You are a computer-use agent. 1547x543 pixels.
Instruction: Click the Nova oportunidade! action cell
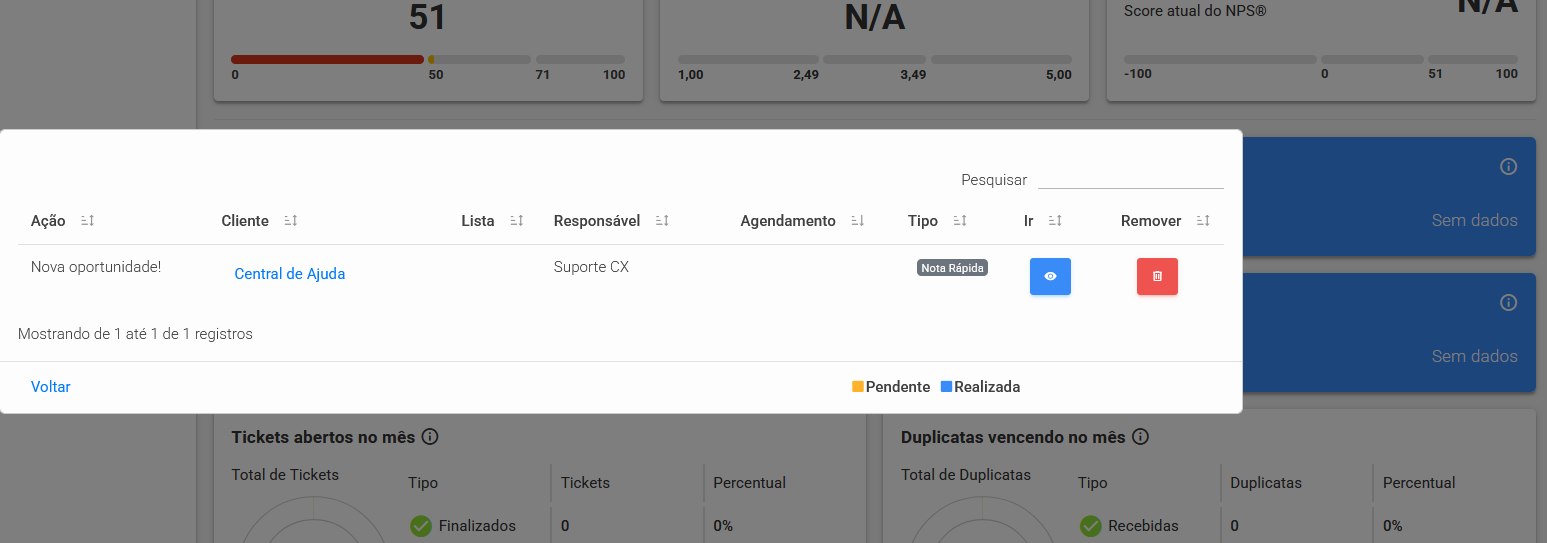(x=96, y=267)
